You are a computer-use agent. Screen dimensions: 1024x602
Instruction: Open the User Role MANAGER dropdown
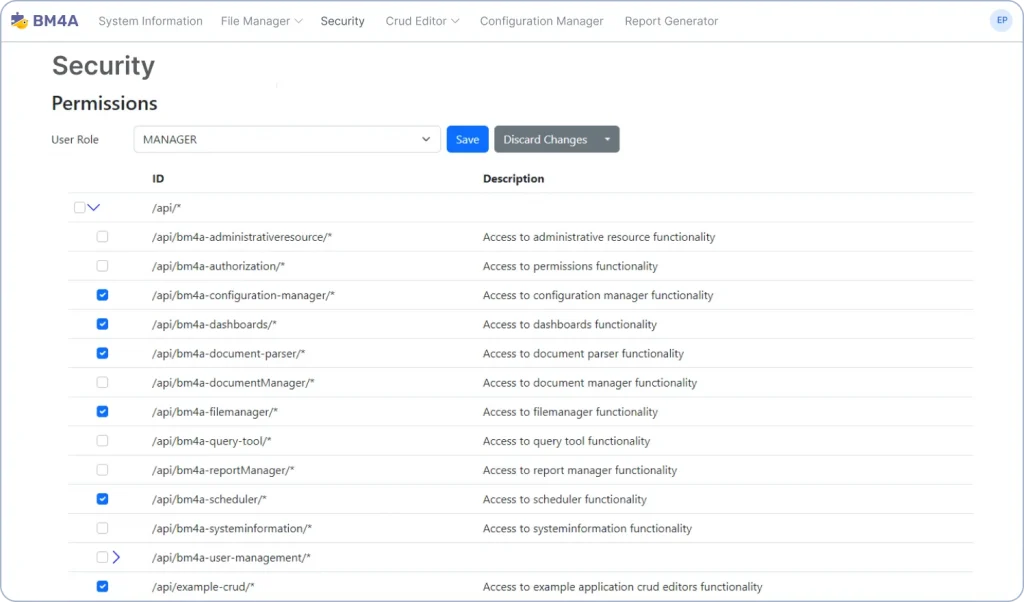(287, 139)
